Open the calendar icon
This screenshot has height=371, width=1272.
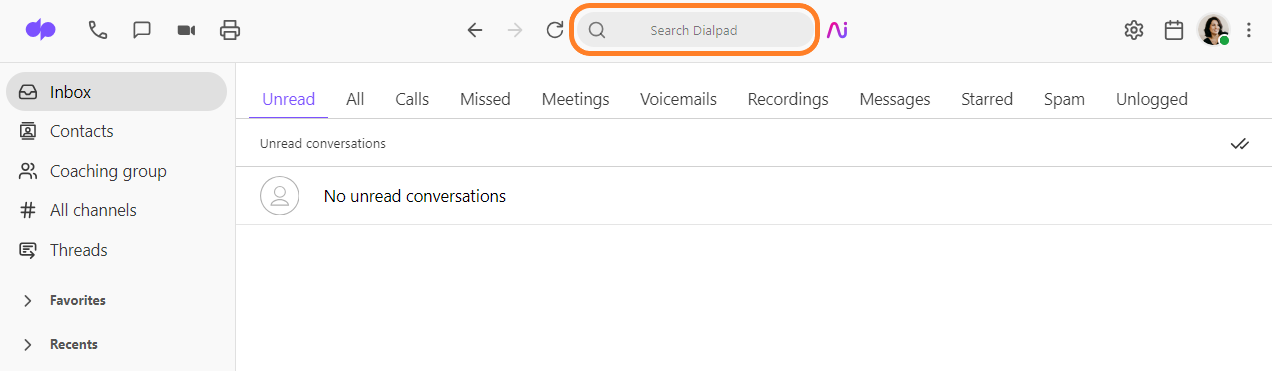coord(1174,30)
